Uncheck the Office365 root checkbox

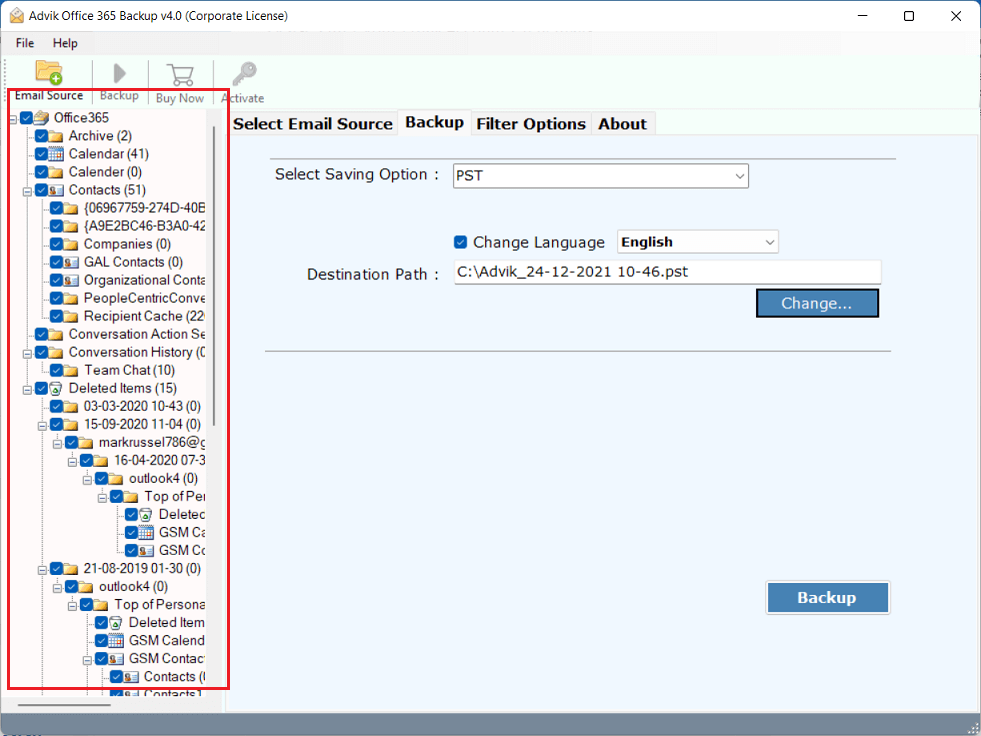26,118
